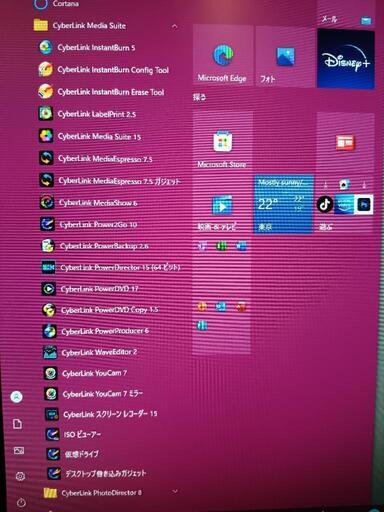Expand the CyberLink PhotoDirector 8 folder

175,491
